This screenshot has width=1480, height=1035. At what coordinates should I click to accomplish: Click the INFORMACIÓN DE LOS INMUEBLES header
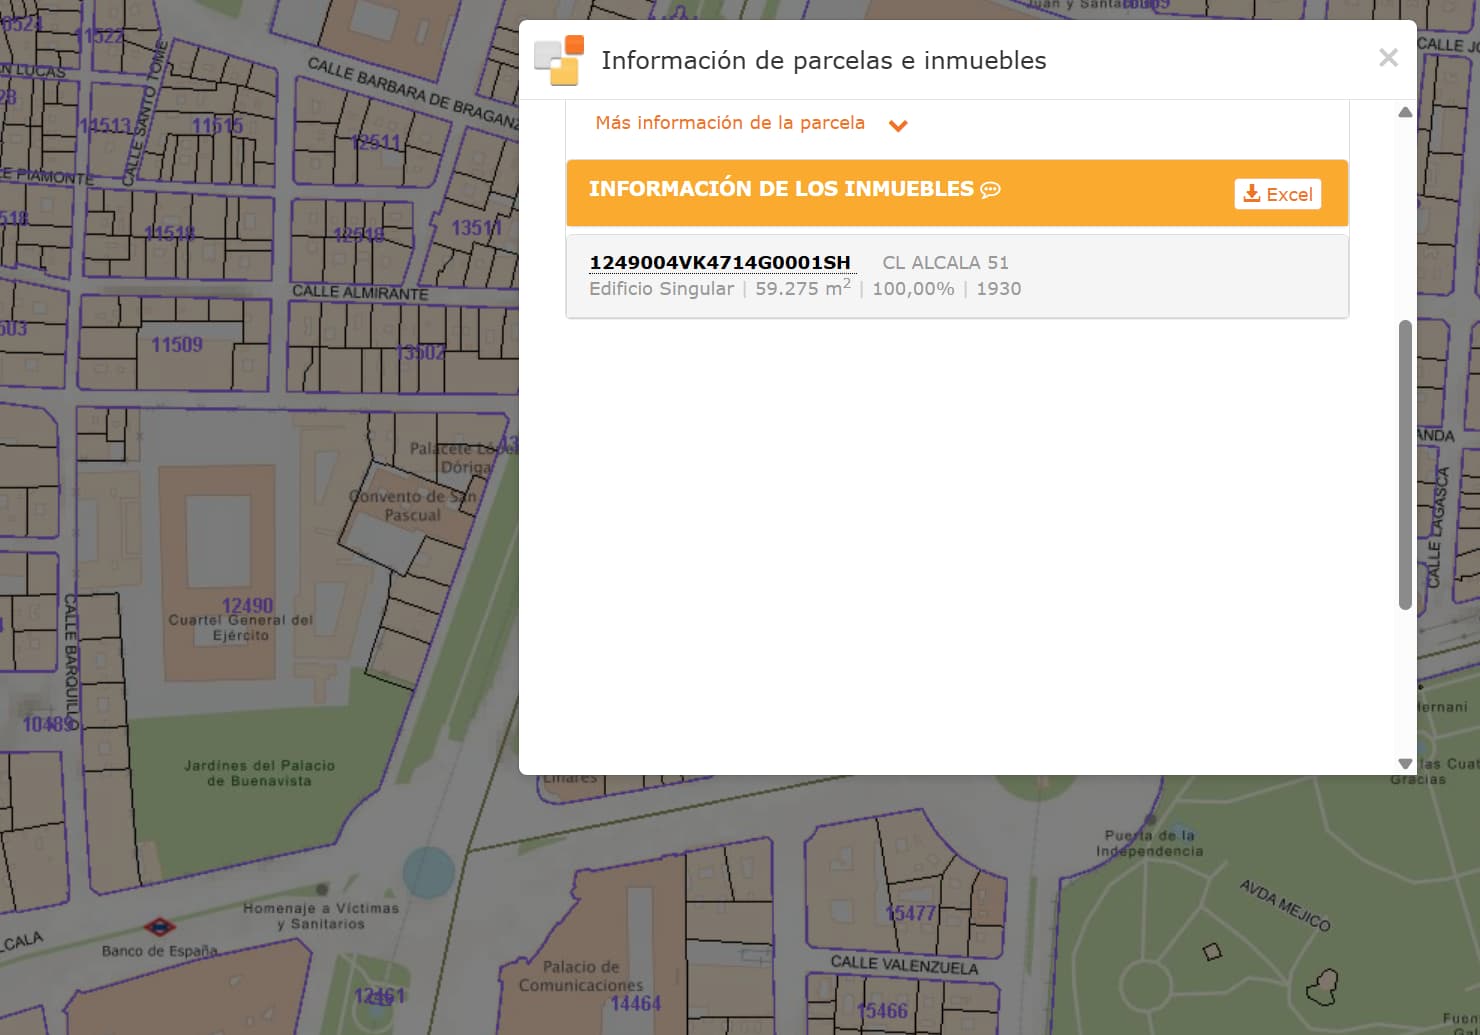780,190
